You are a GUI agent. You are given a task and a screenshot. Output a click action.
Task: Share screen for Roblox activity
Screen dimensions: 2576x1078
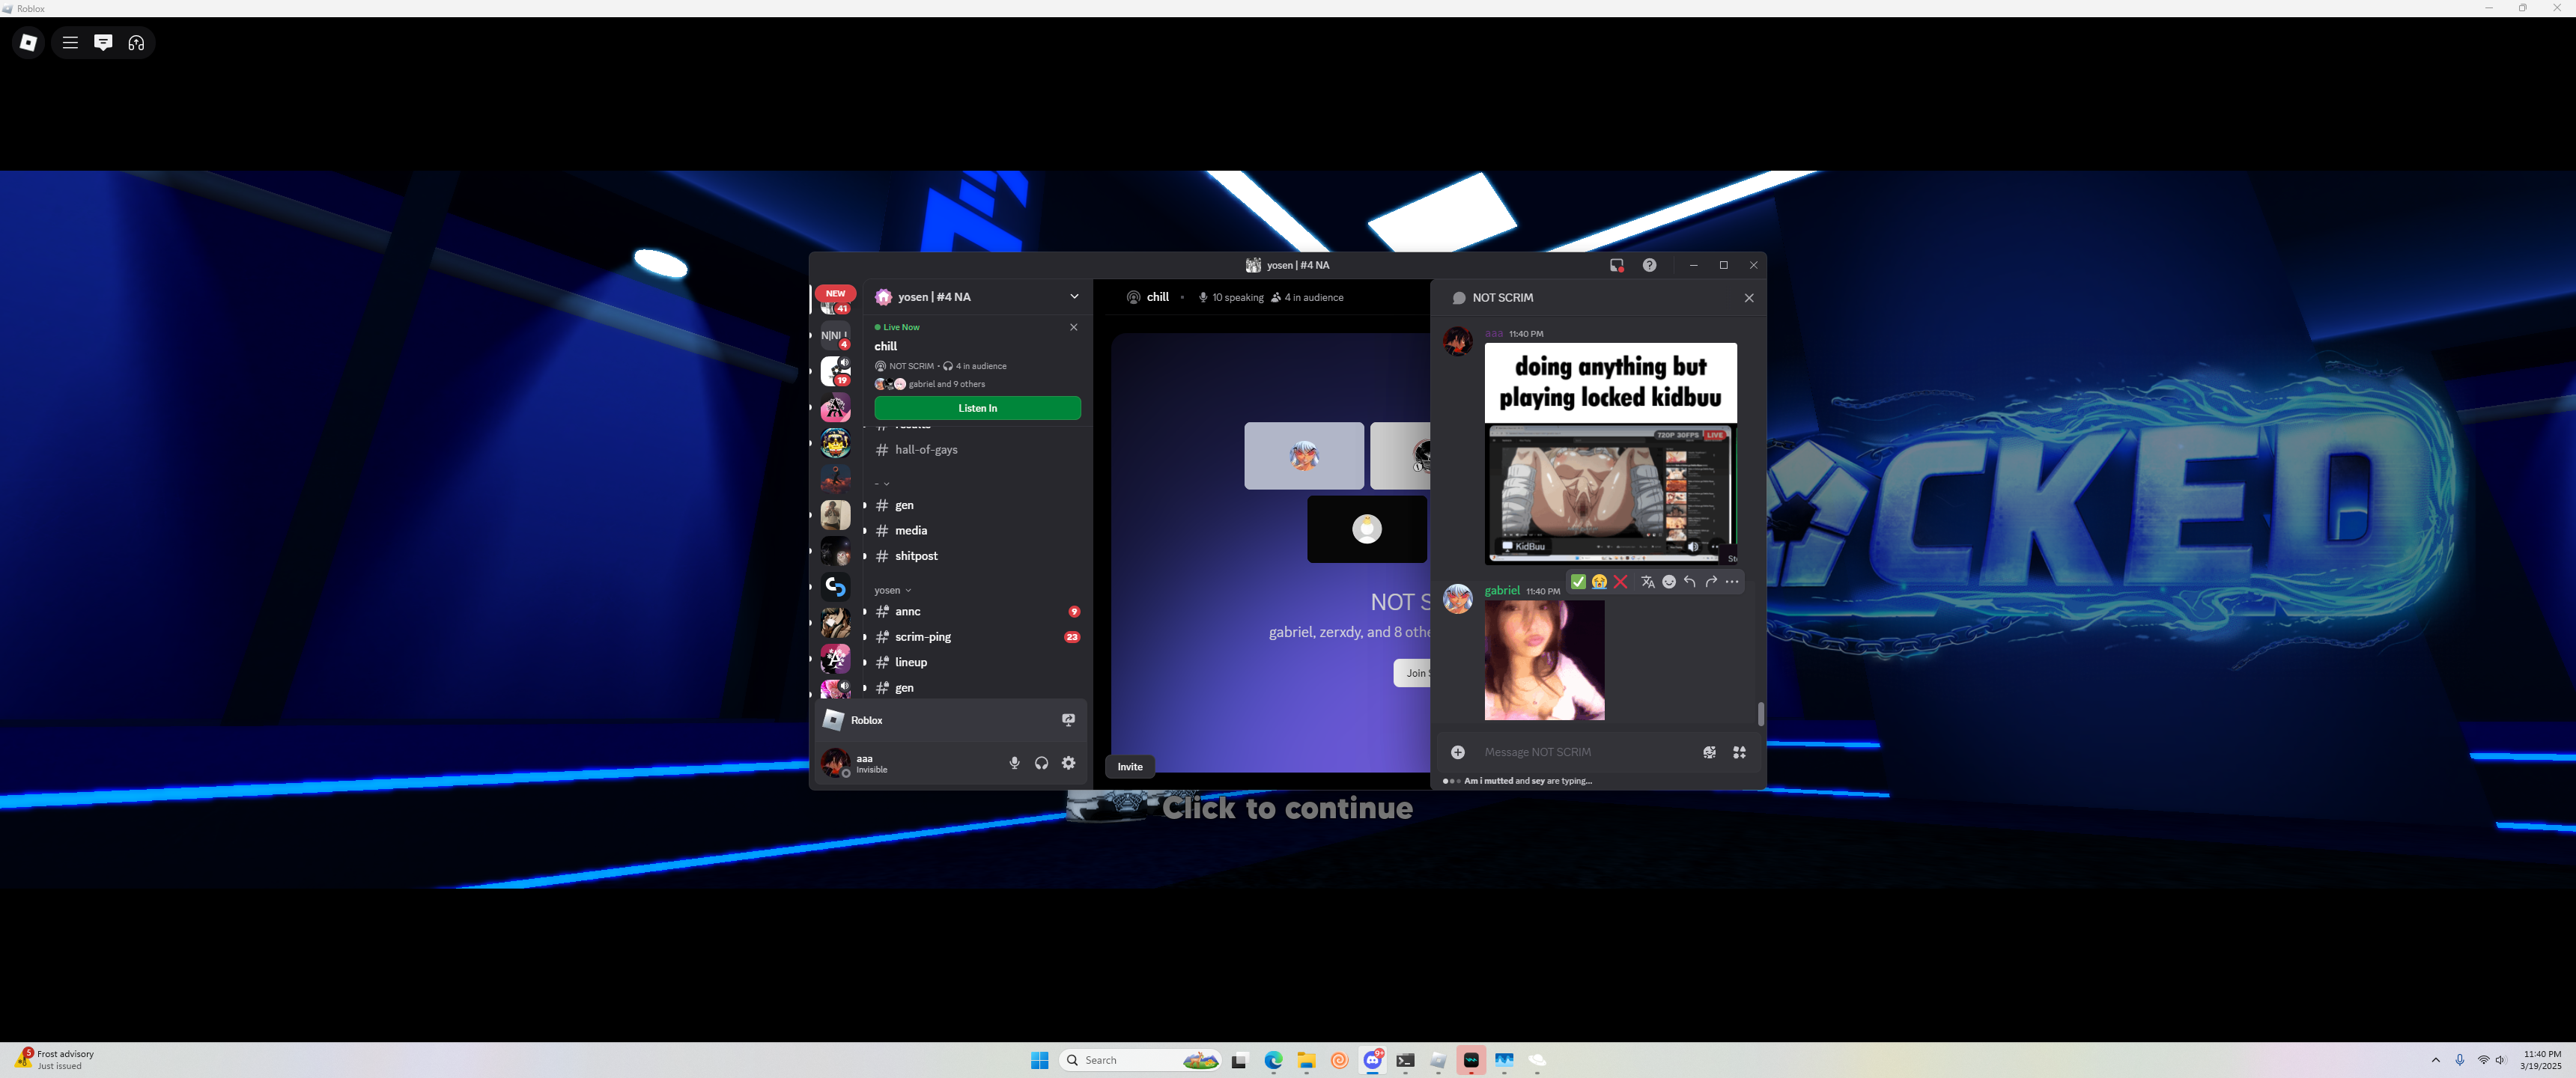click(x=1068, y=720)
